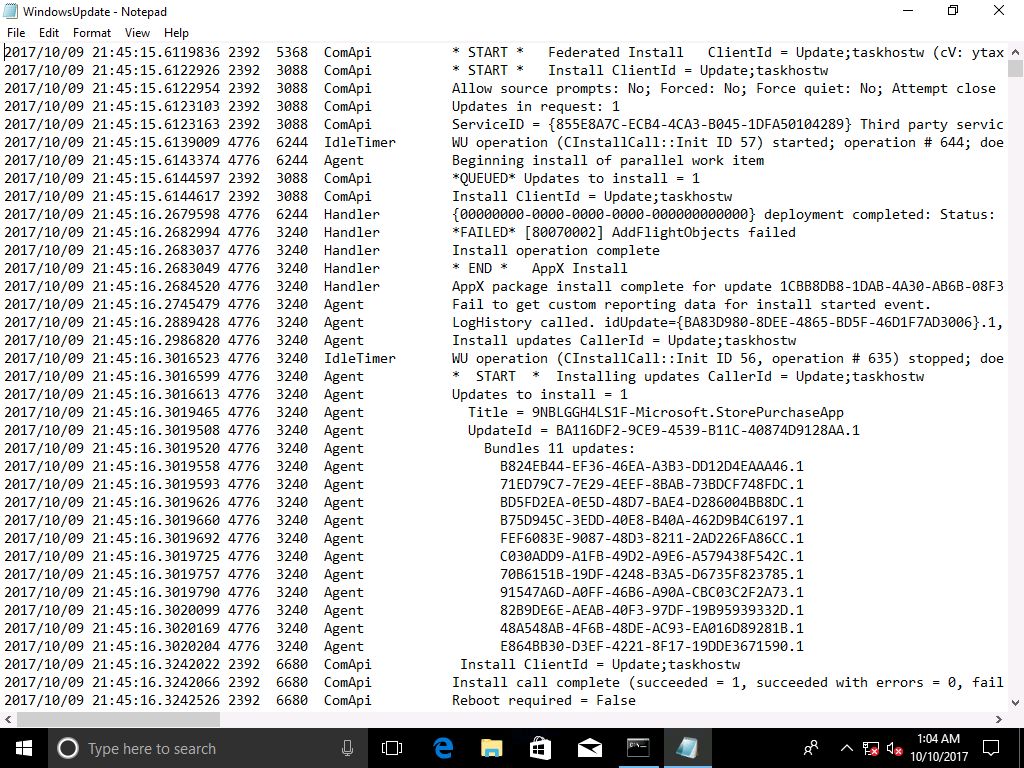Click "*QUEUED* Updates to install = 1"
Screen dimensions: 1024x768
575,178
